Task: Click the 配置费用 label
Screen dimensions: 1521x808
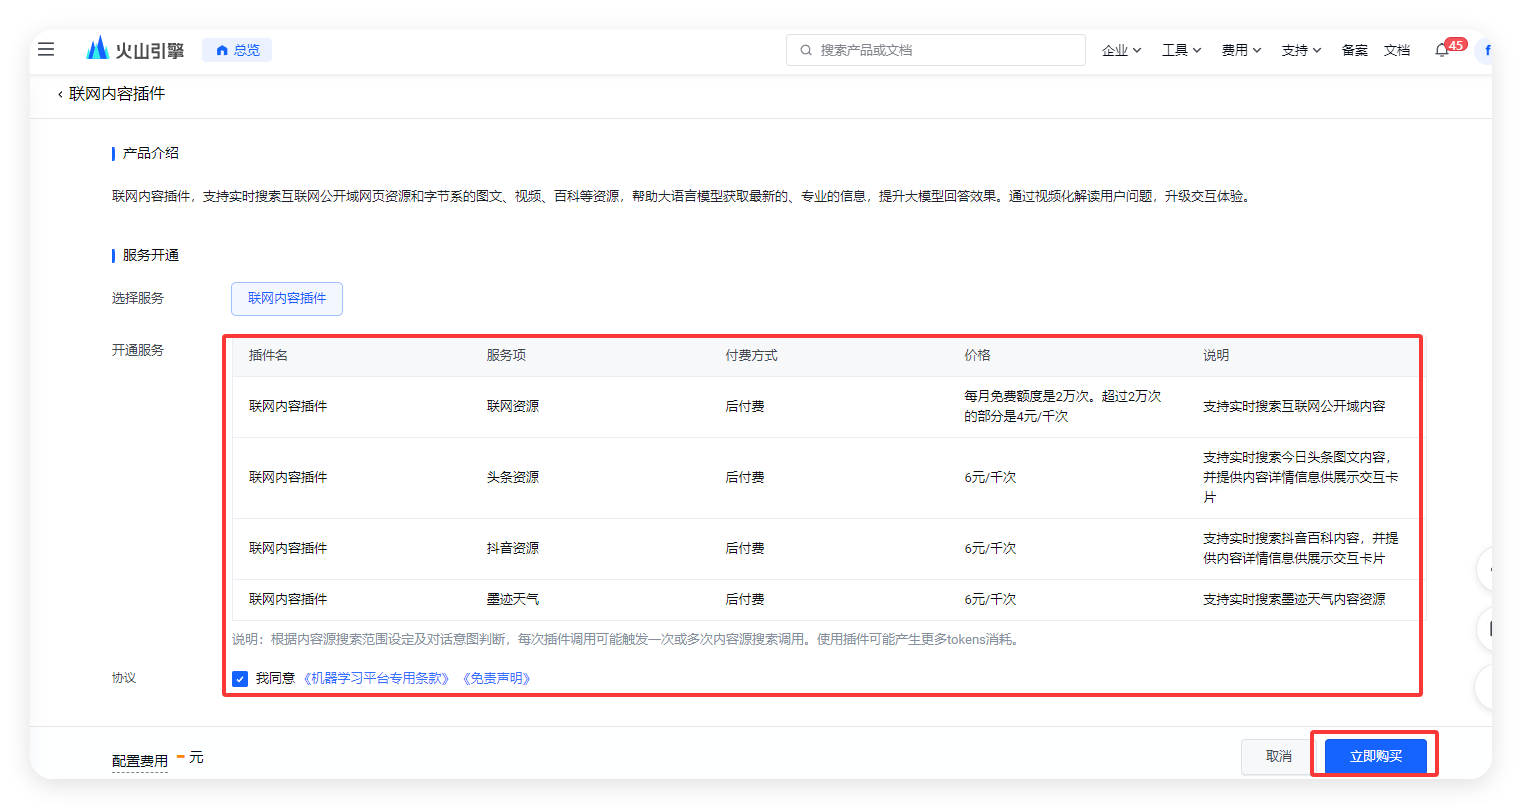Action: coord(140,761)
